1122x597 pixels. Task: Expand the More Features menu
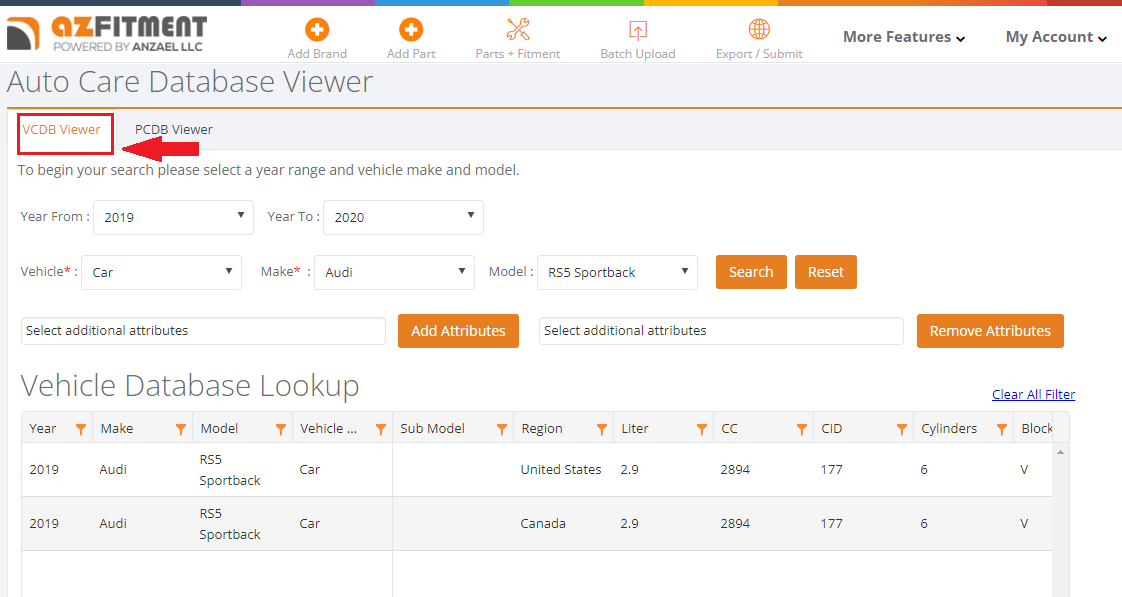click(x=904, y=37)
